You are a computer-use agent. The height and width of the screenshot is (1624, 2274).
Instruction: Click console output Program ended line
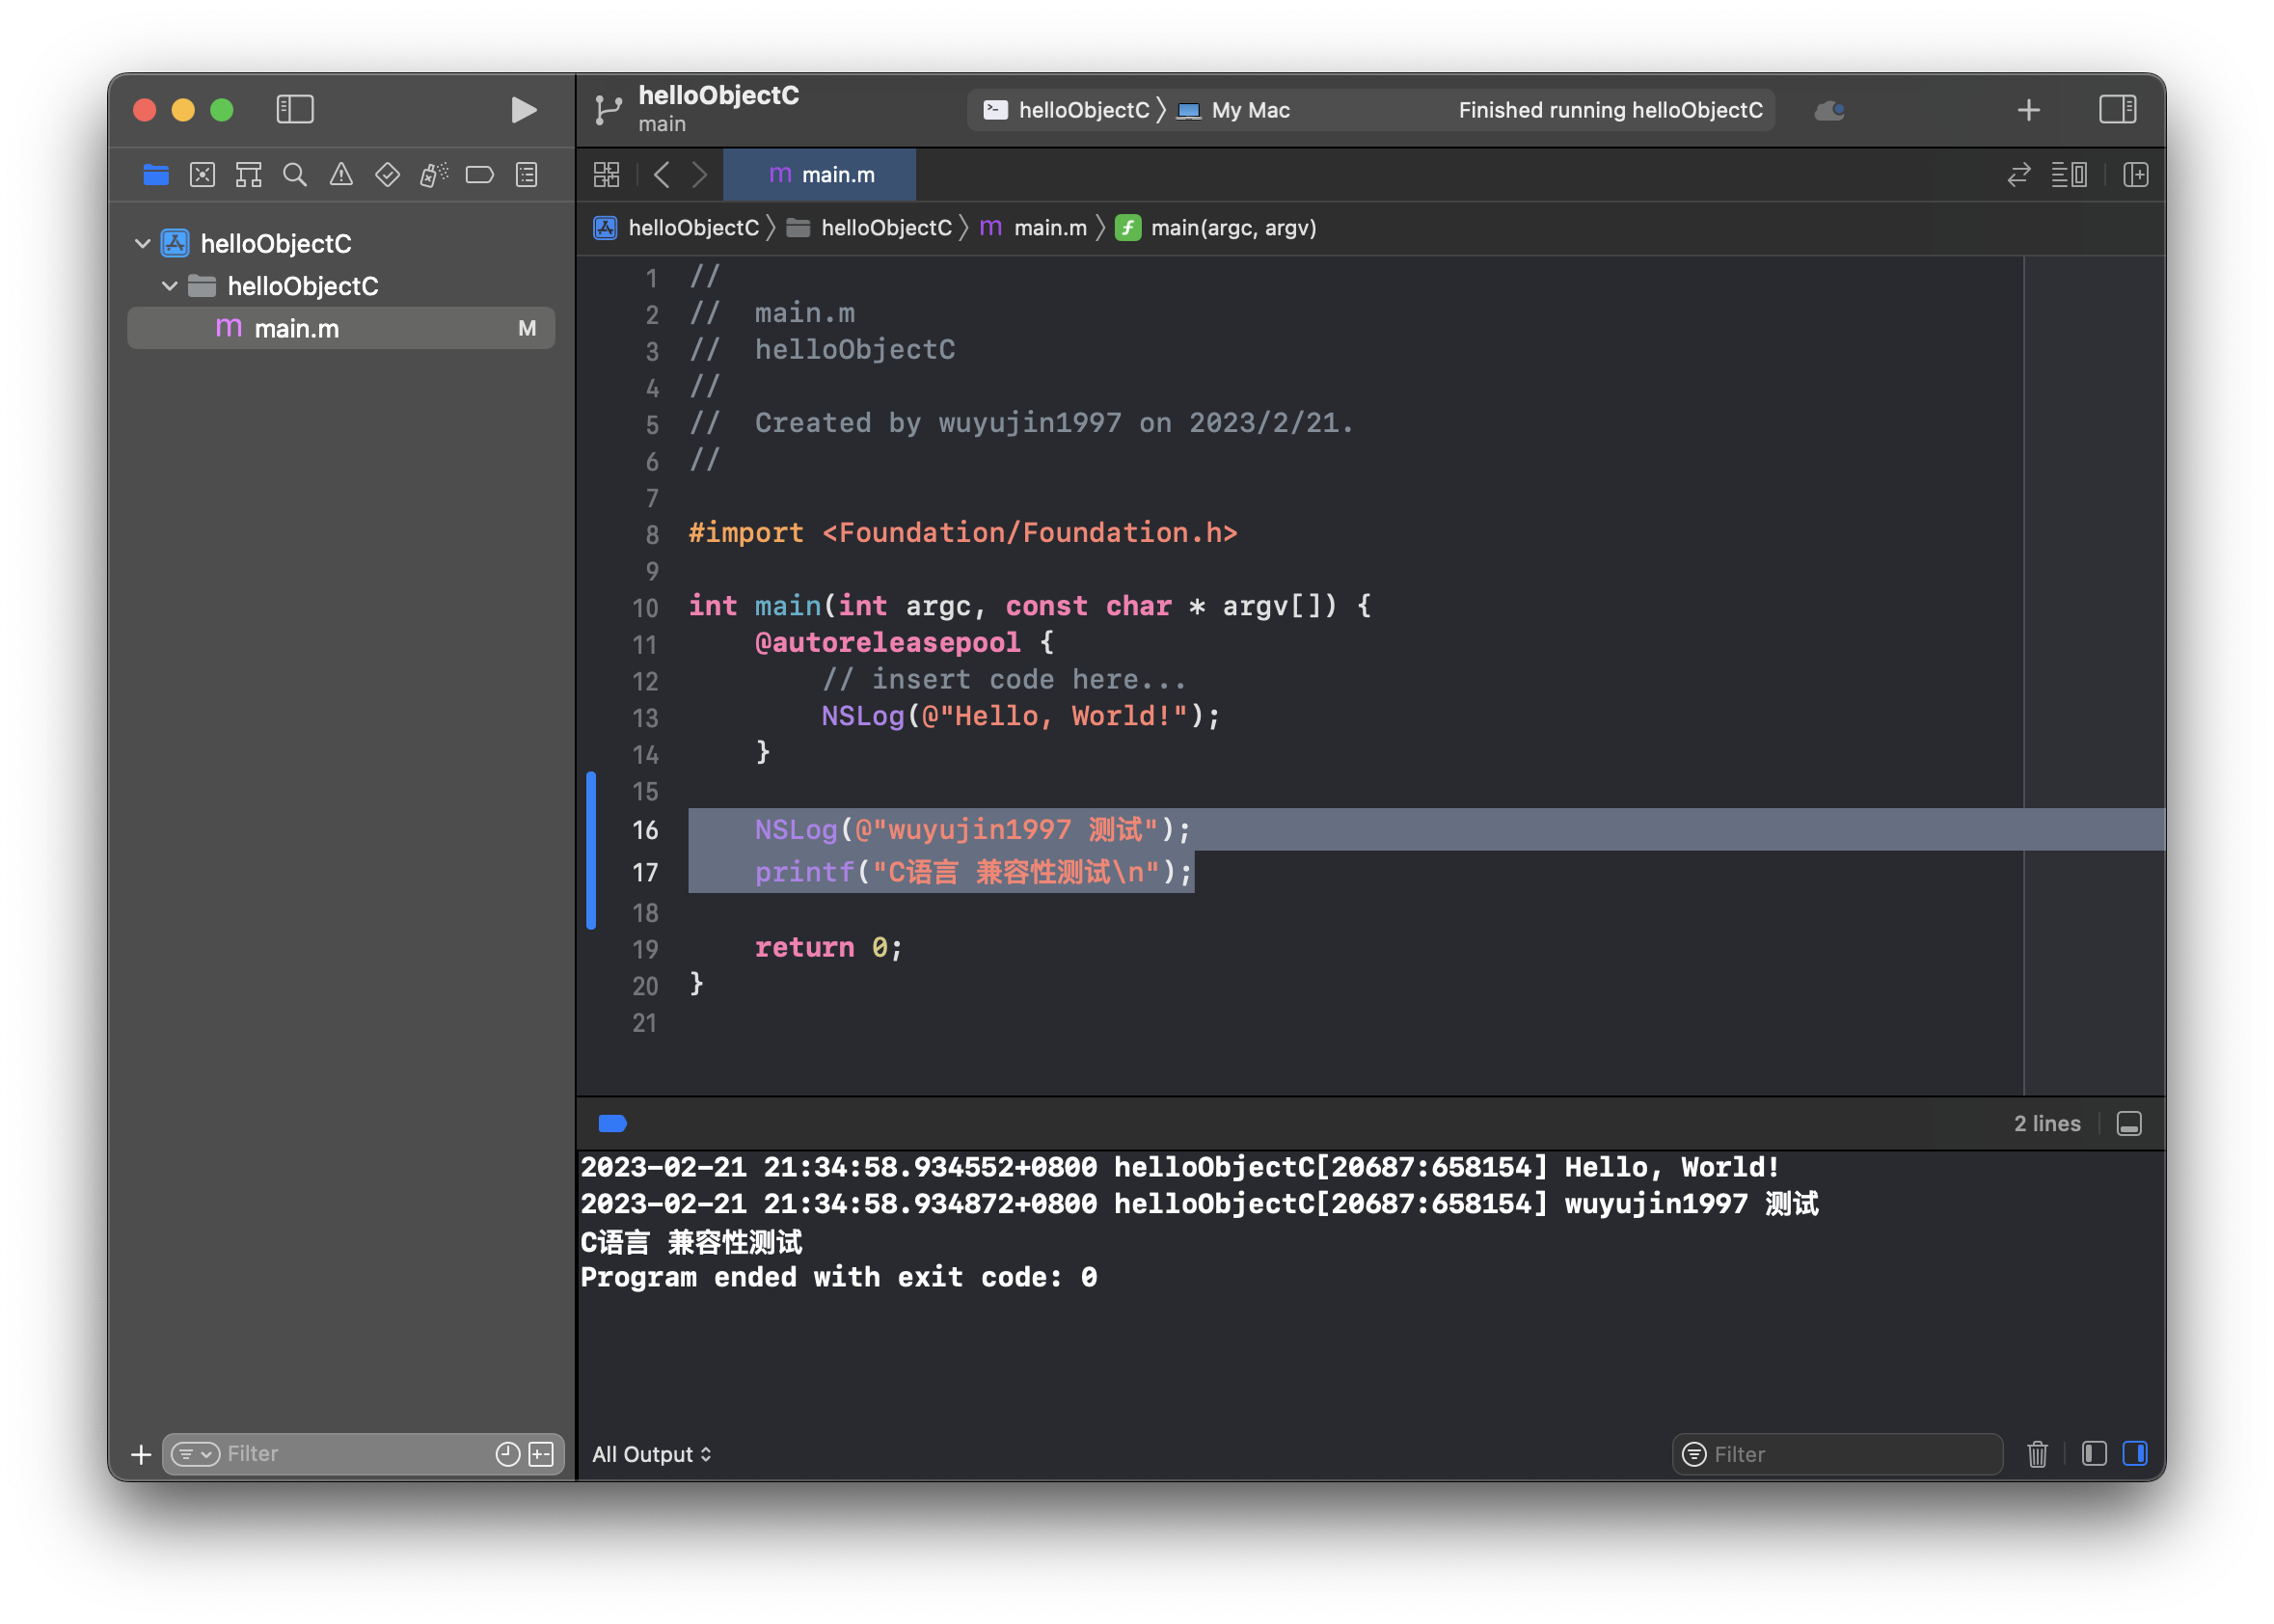coord(838,1277)
